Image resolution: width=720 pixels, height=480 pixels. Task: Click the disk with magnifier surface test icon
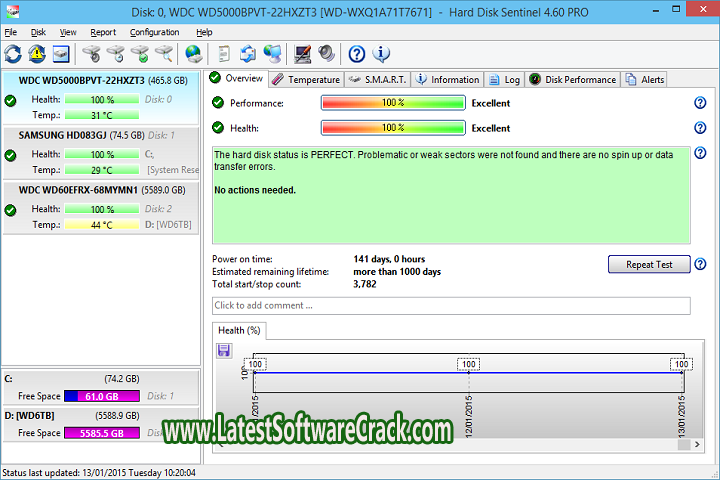point(164,54)
